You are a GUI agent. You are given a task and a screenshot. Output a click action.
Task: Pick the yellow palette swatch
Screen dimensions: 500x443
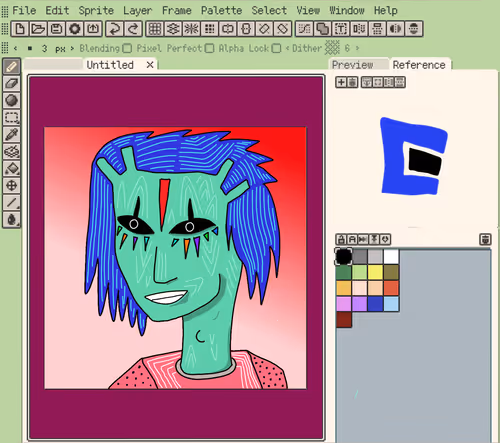pyautogui.click(x=375, y=272)
